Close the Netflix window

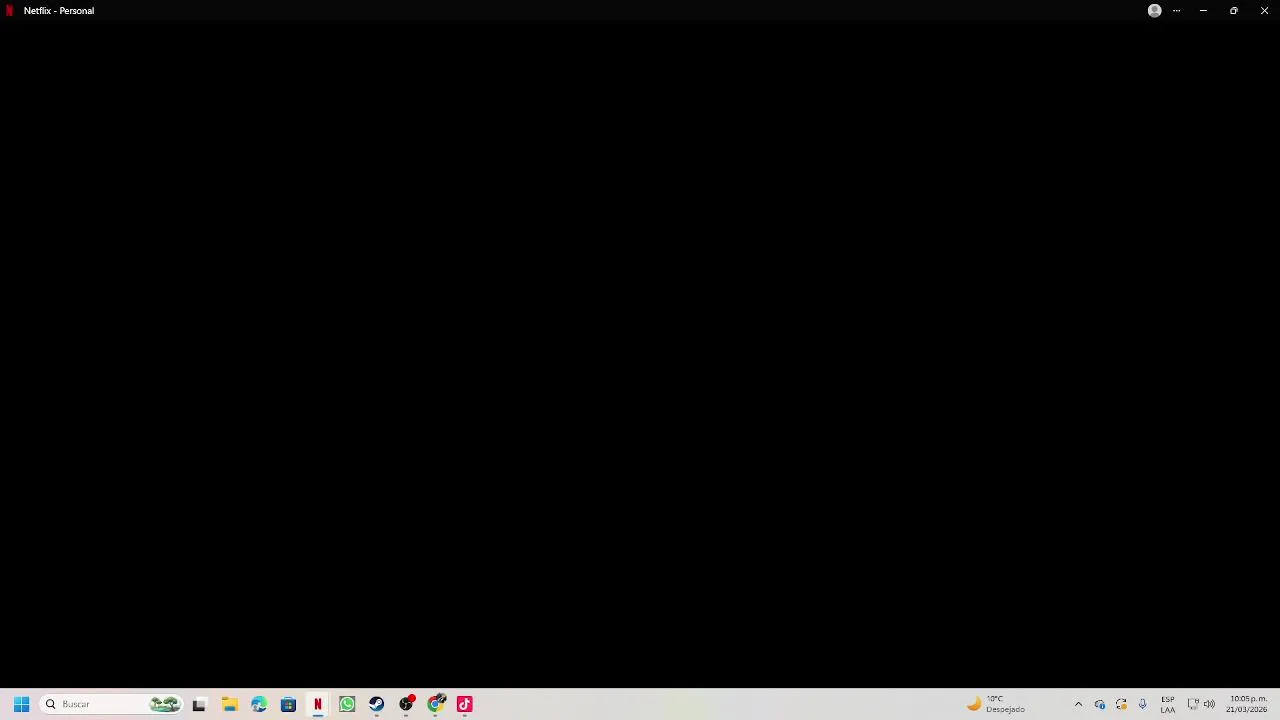click(x=1264, y=11)
